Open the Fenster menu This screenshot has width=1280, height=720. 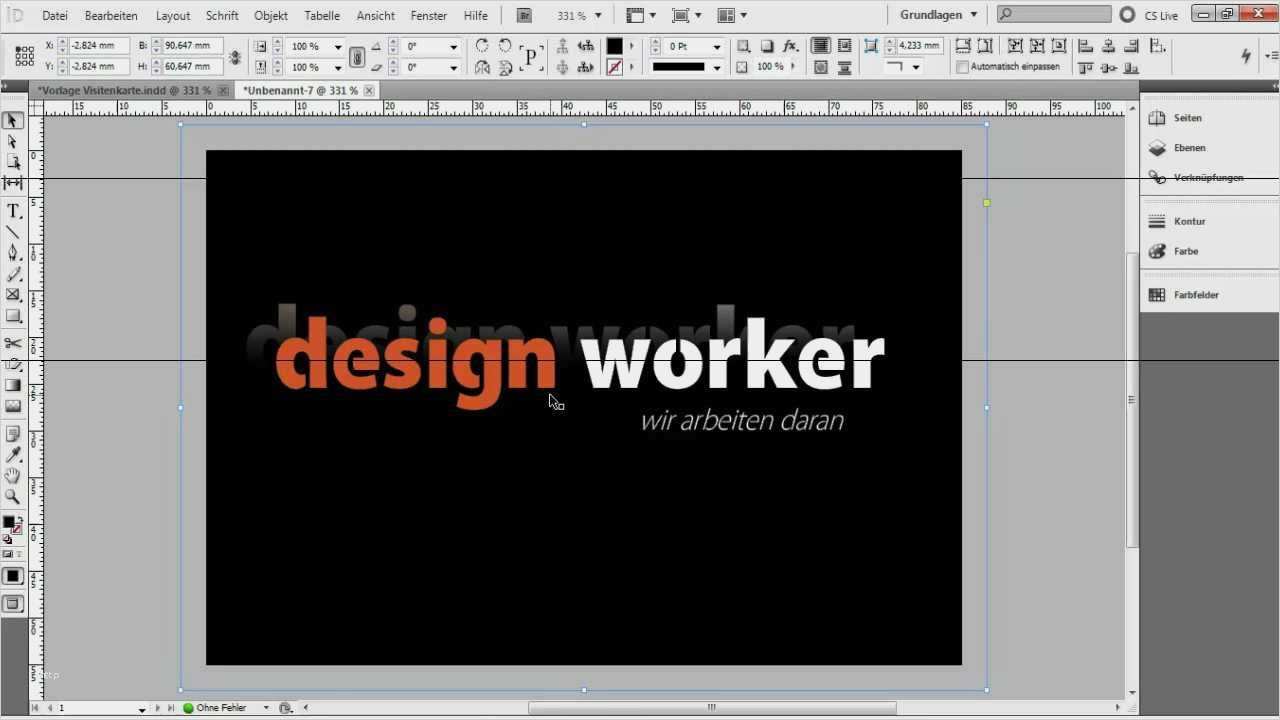pyautogui.click(x=428, y=15)
